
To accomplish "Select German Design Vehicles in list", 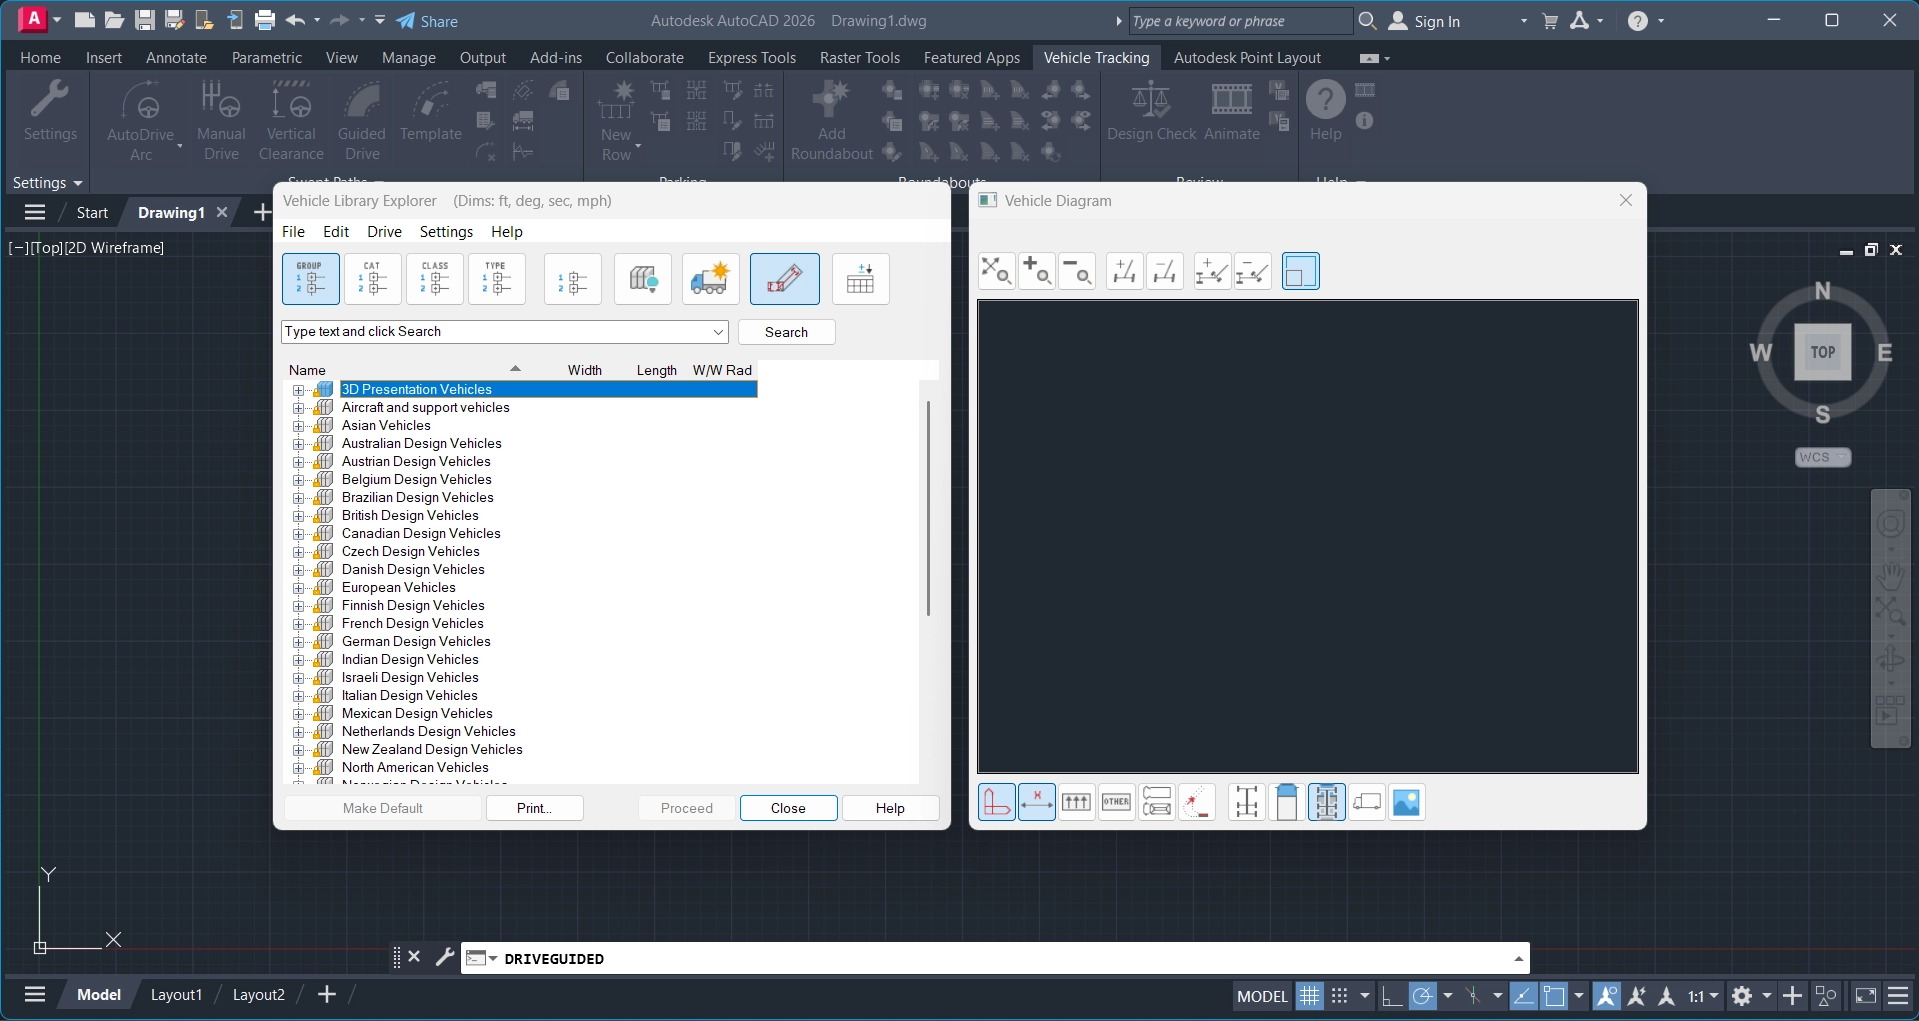I will coord(416,642).
